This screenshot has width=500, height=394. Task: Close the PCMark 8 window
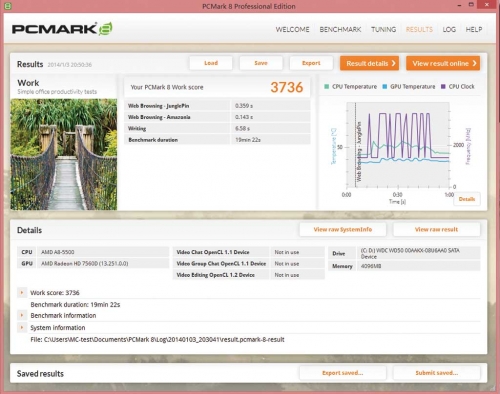click(486, 4)
